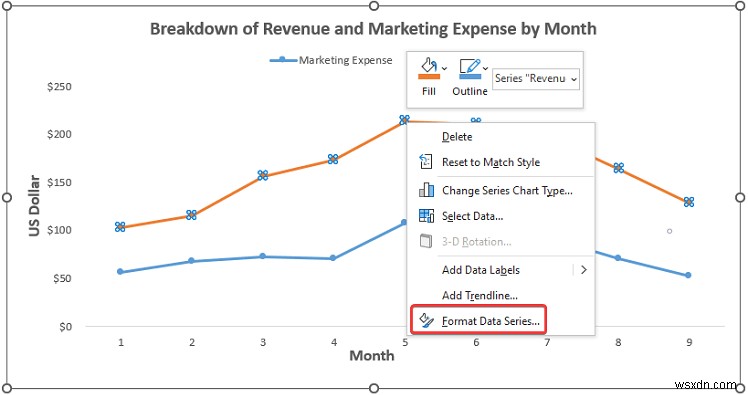Click the Format Data Series paint icon

[426, 321]
